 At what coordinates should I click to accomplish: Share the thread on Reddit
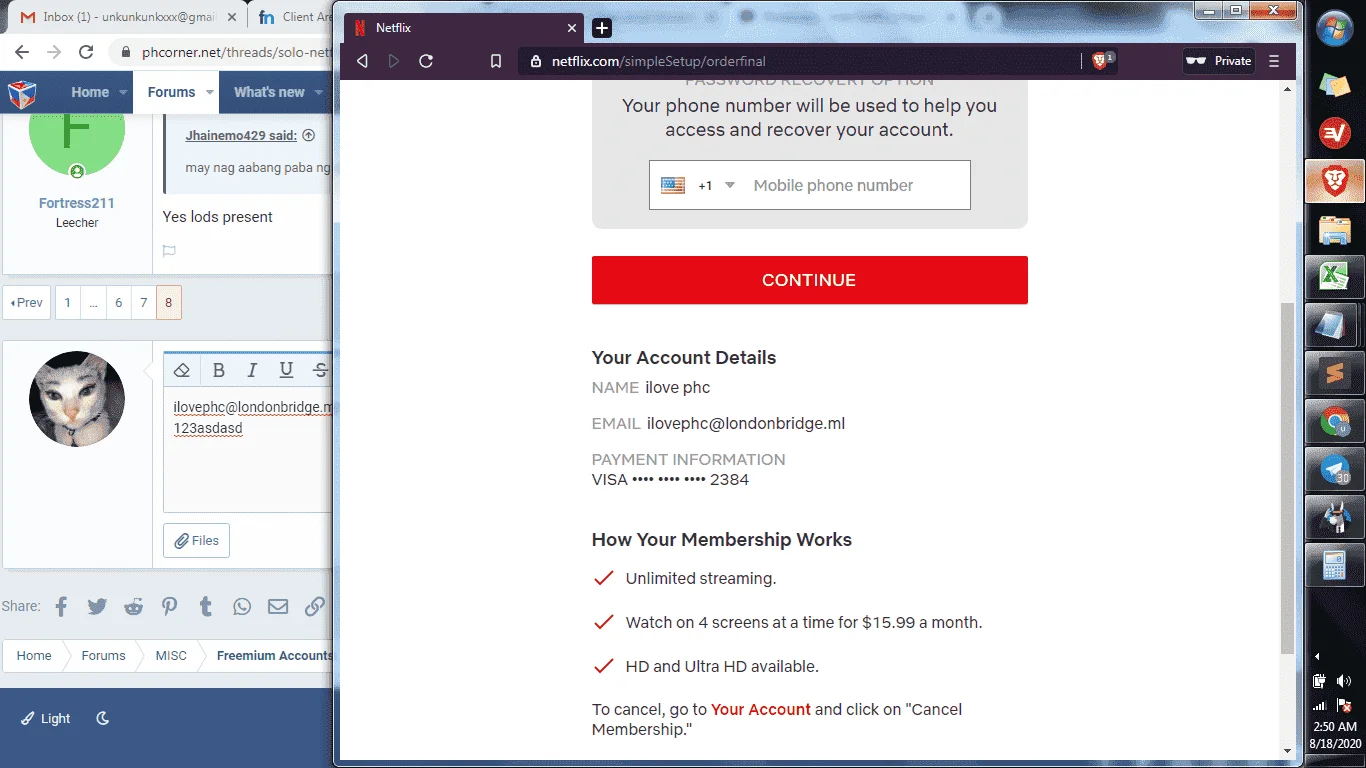[133, 606]
